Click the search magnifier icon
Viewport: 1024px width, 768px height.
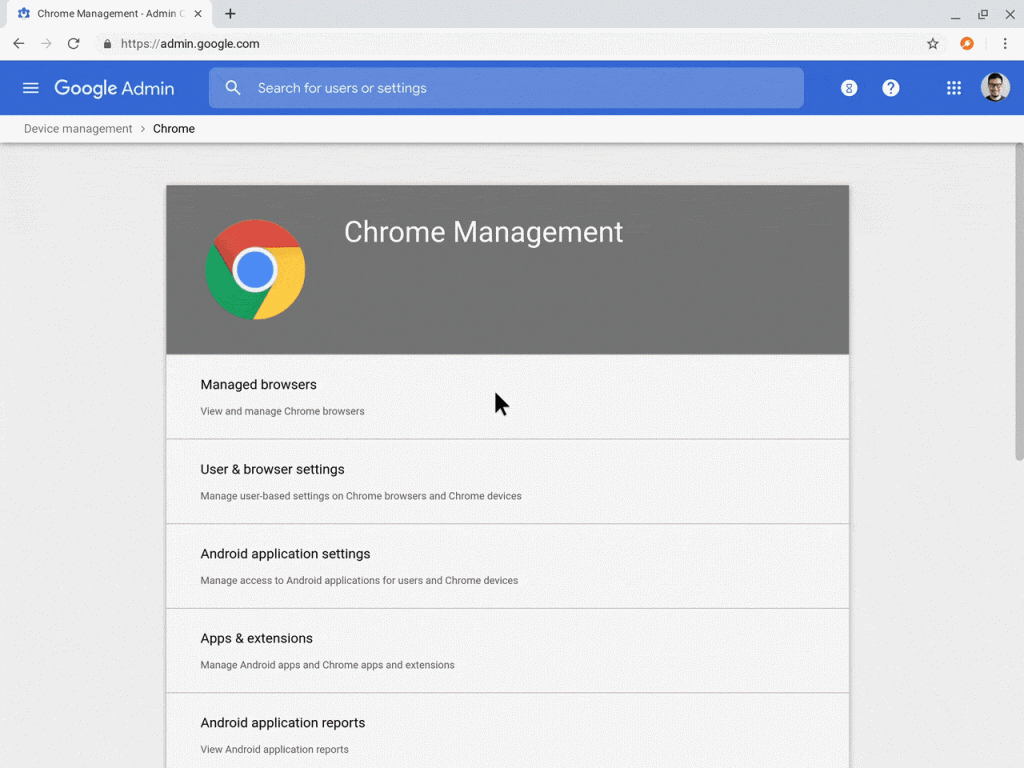(233, 88)
